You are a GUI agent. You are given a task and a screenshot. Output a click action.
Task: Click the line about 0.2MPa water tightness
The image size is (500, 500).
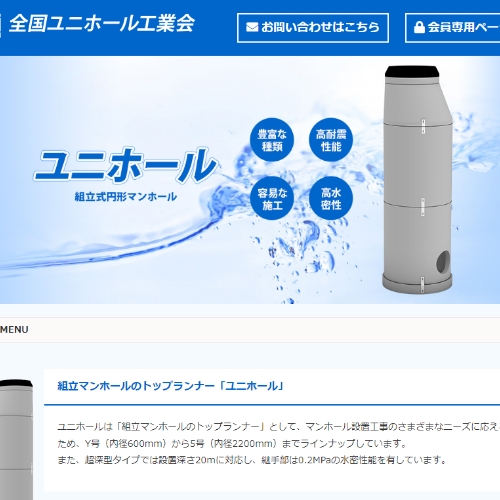[x=252, y=460]
